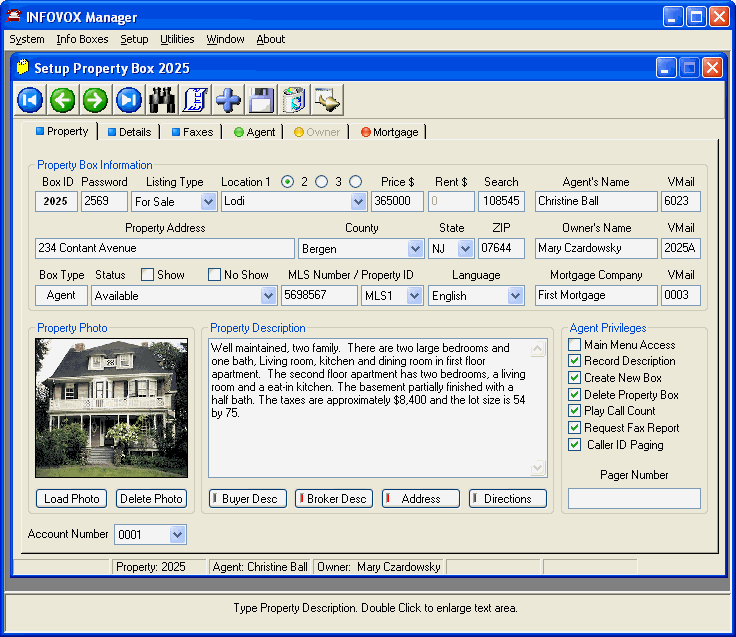Image resolution: width=736 pixels, height=637 pixels.
Task: Toggle Caller ID Paging checkbox
Action: (x=575, y=445)
